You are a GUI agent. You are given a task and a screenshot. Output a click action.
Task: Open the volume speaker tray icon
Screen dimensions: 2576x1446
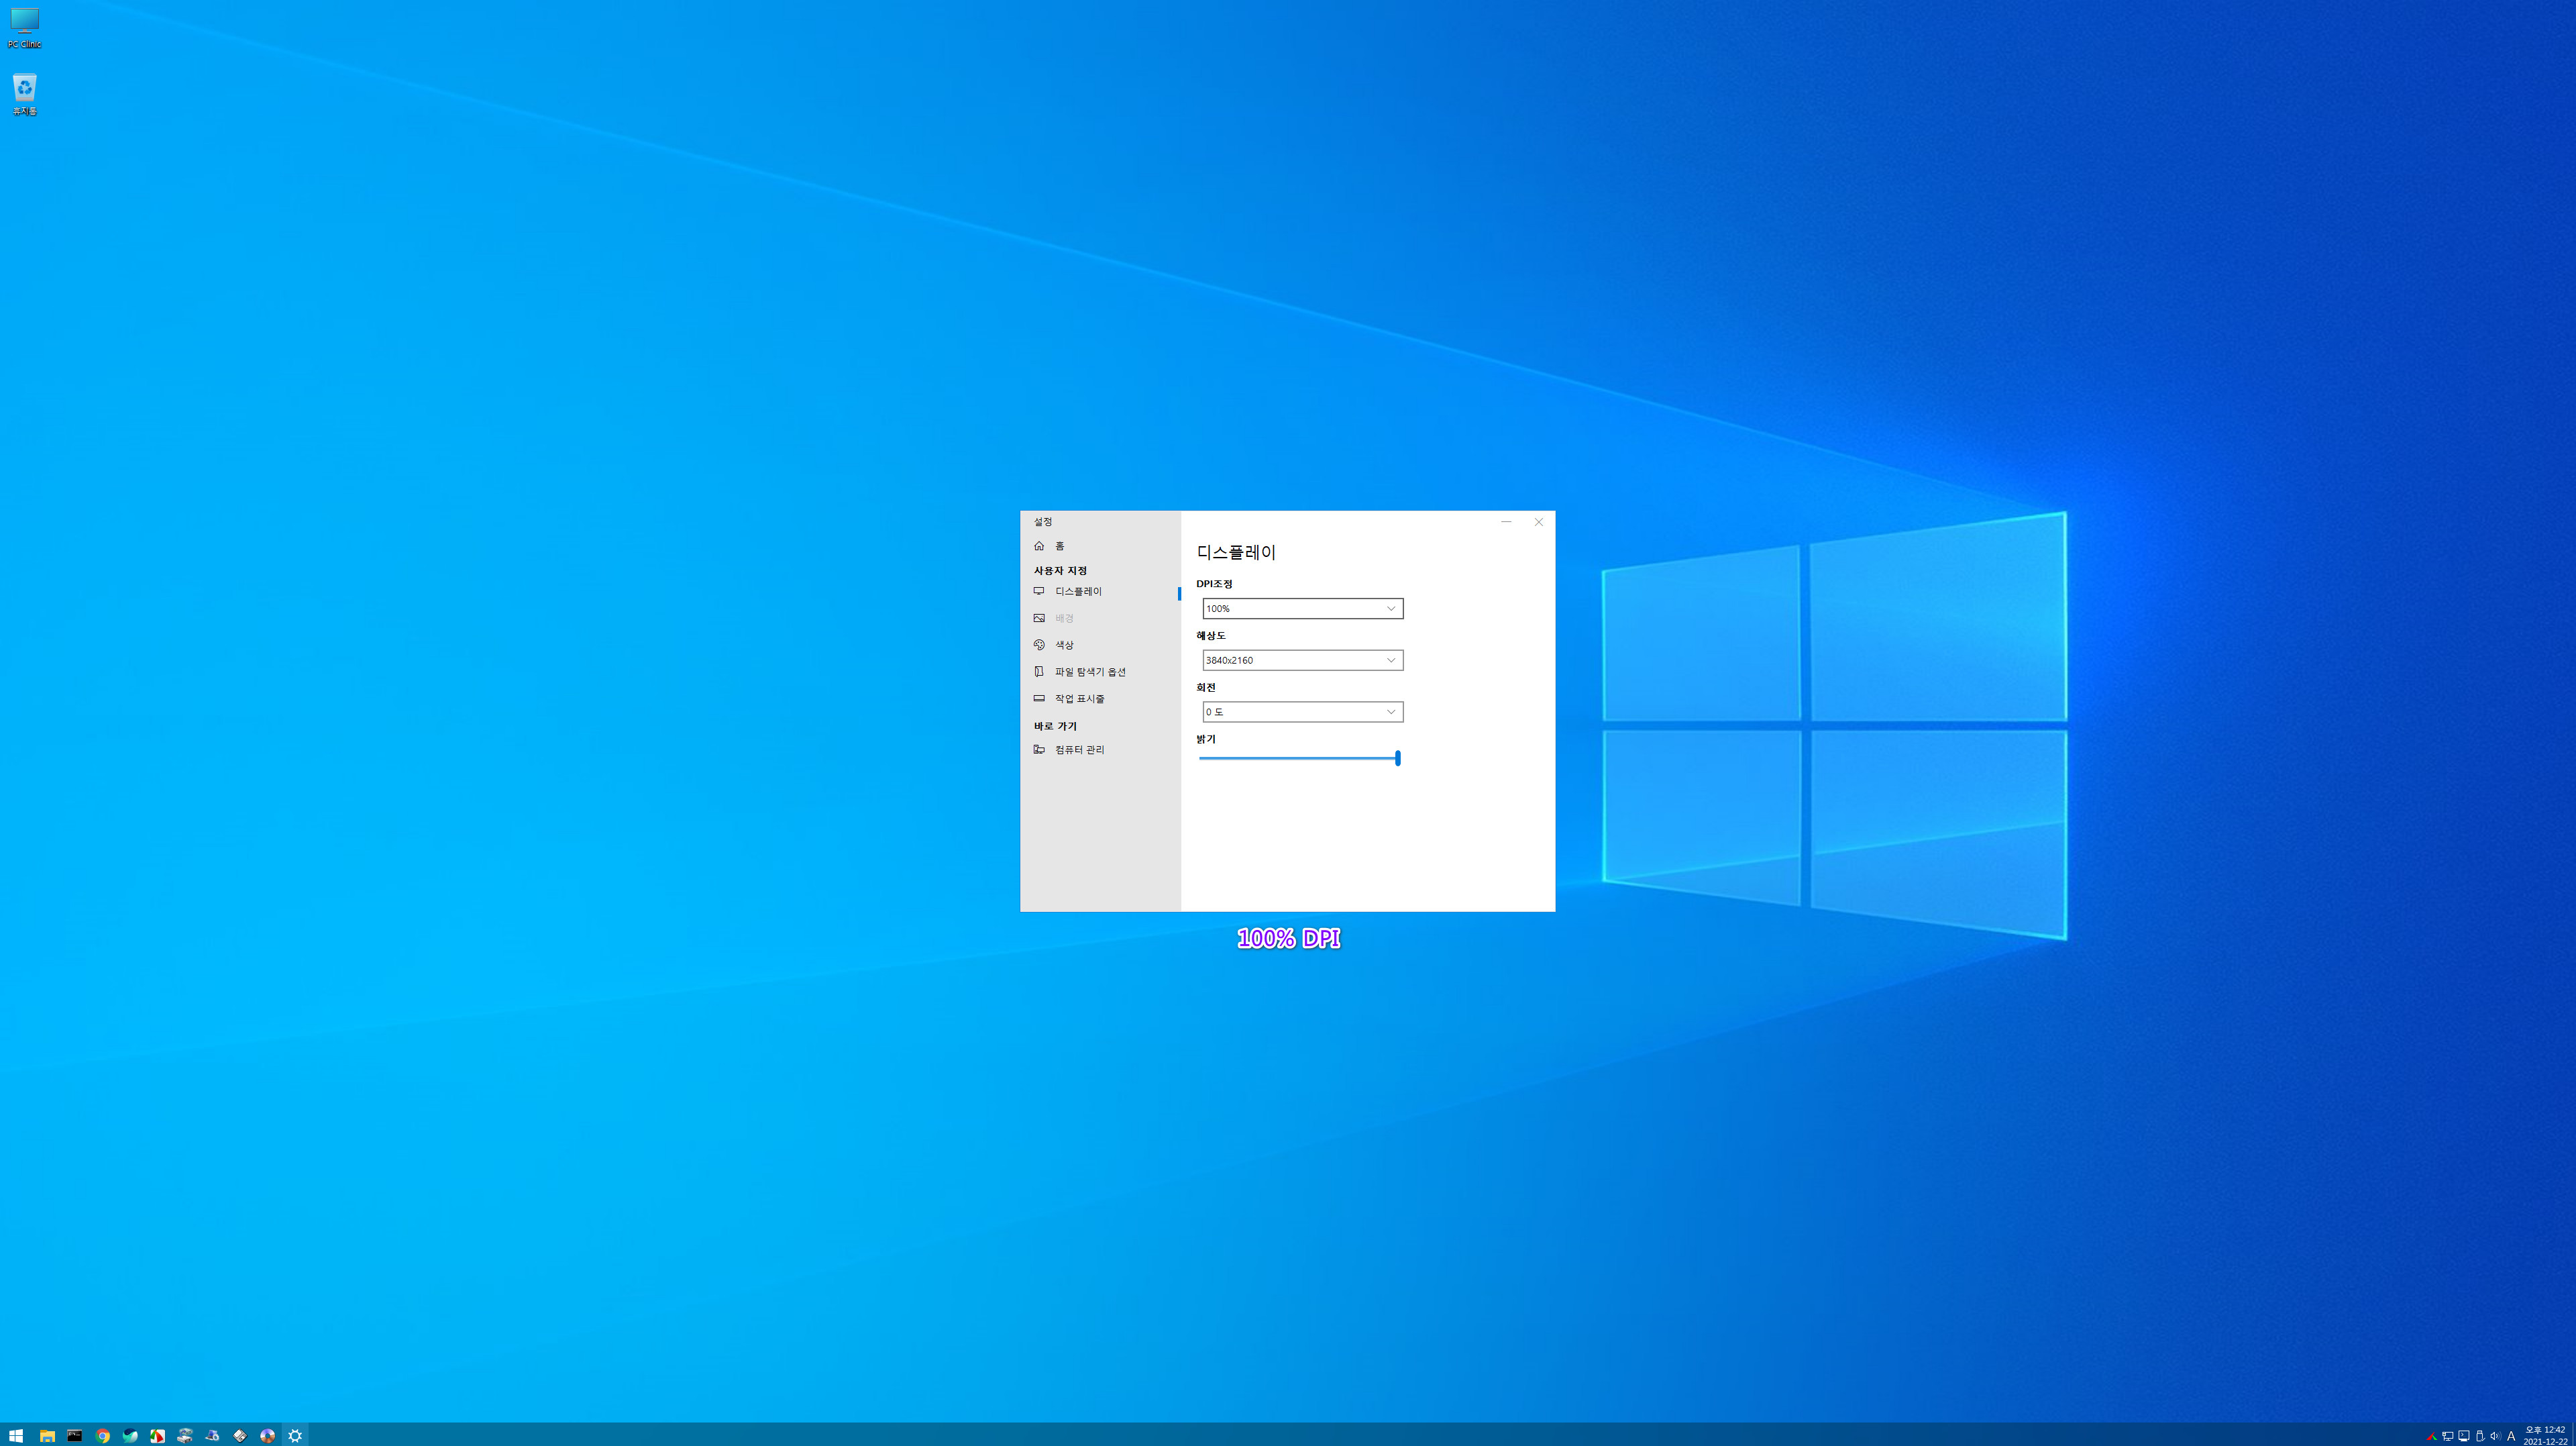[2495, 1436]
